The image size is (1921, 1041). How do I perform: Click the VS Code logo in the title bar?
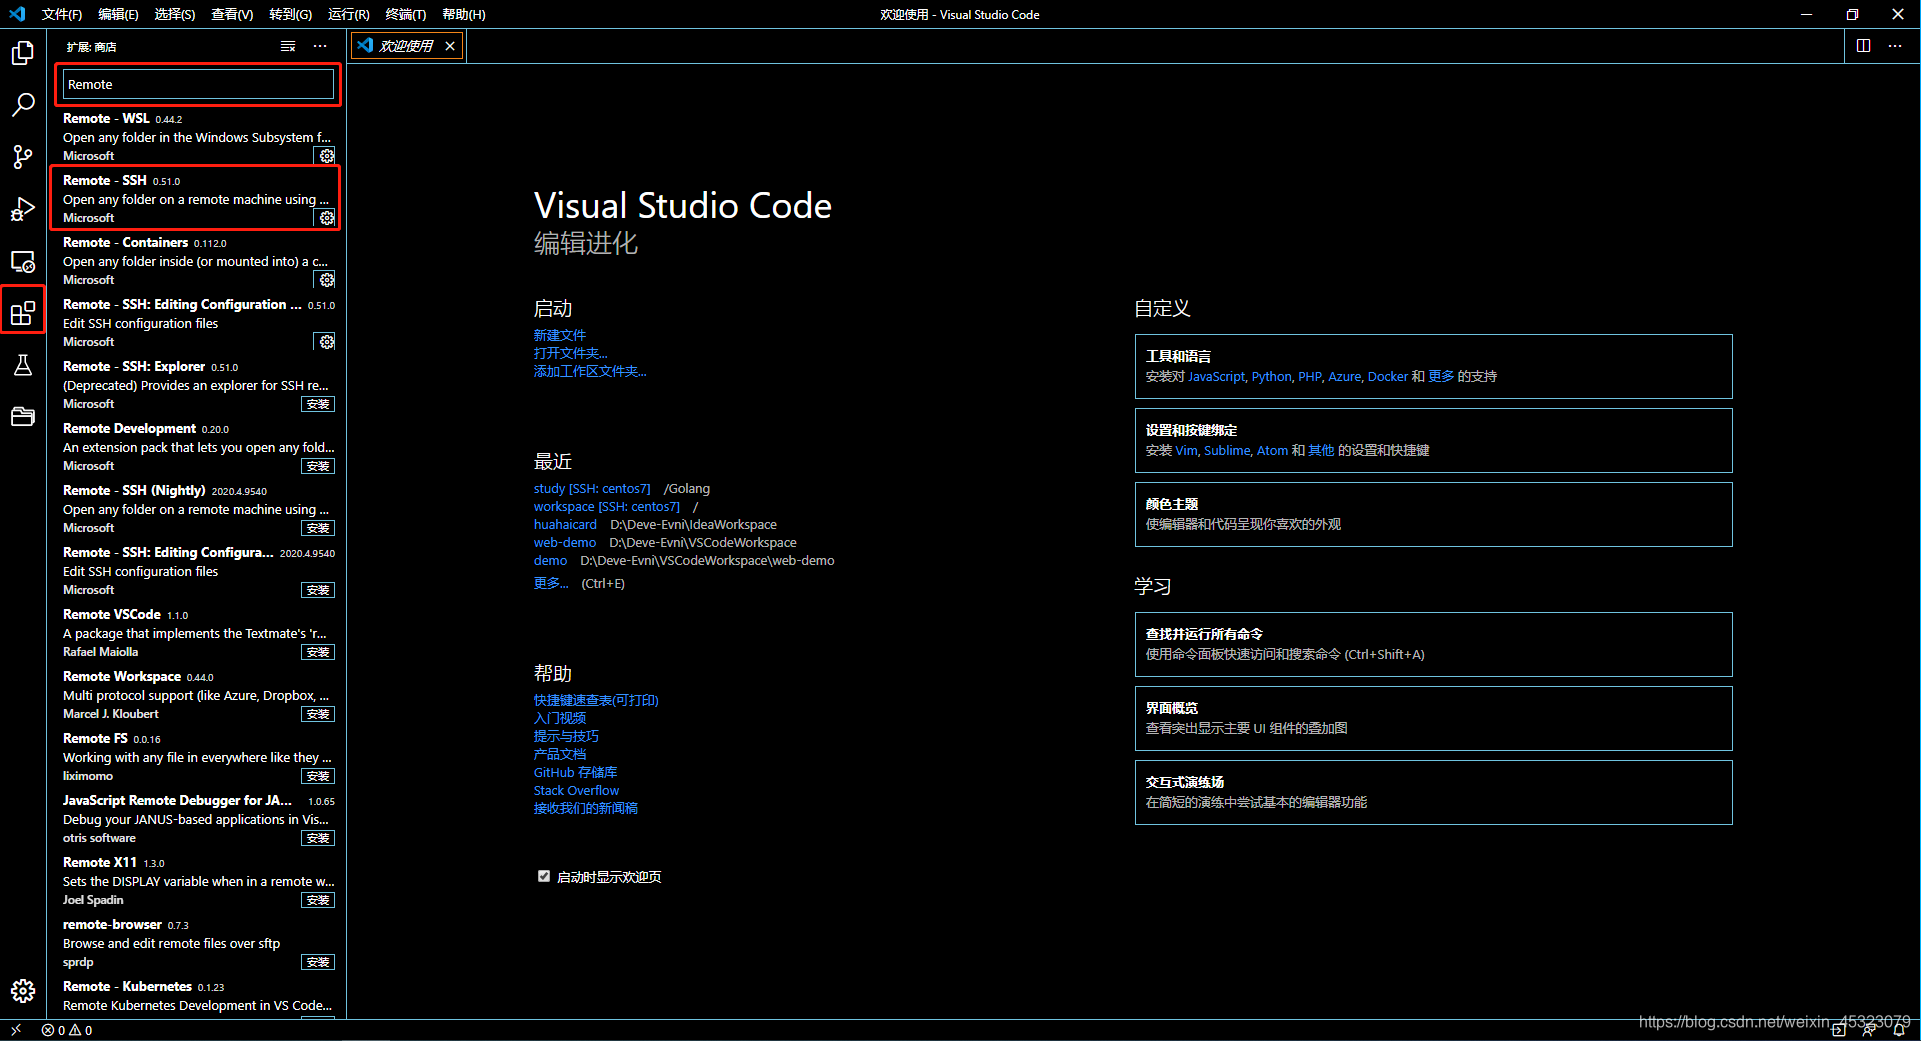pos(17,14)
